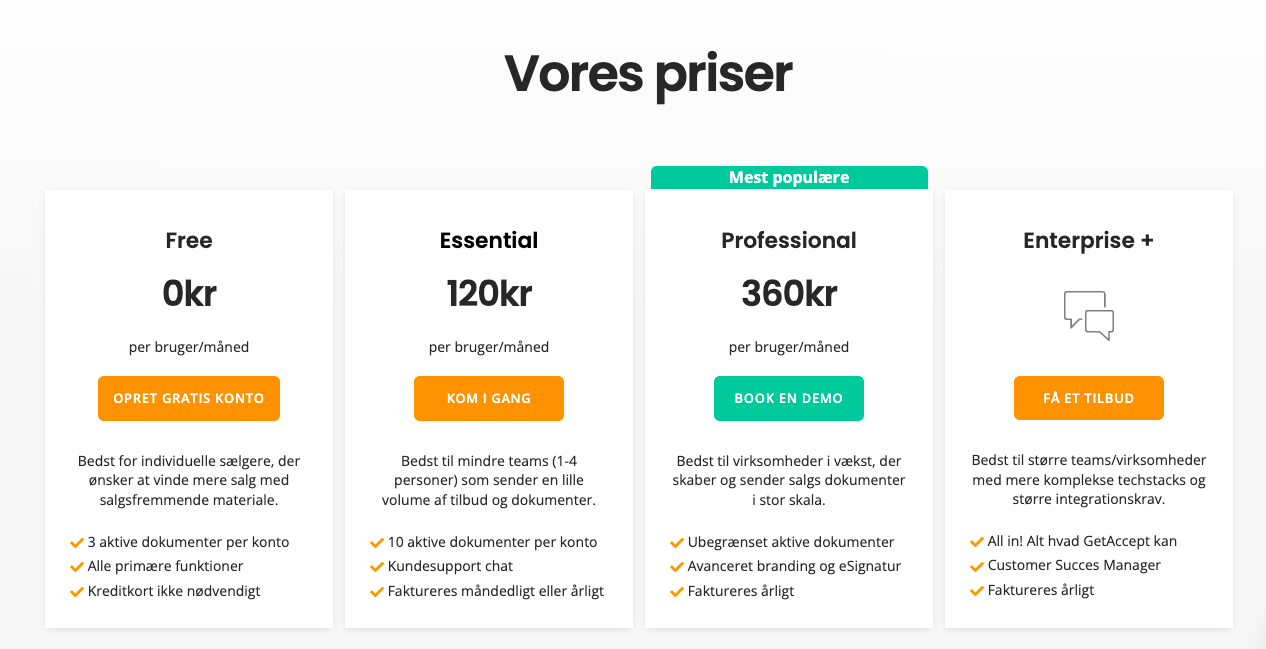Select the '0kr' price label

(x=188, y=293)
